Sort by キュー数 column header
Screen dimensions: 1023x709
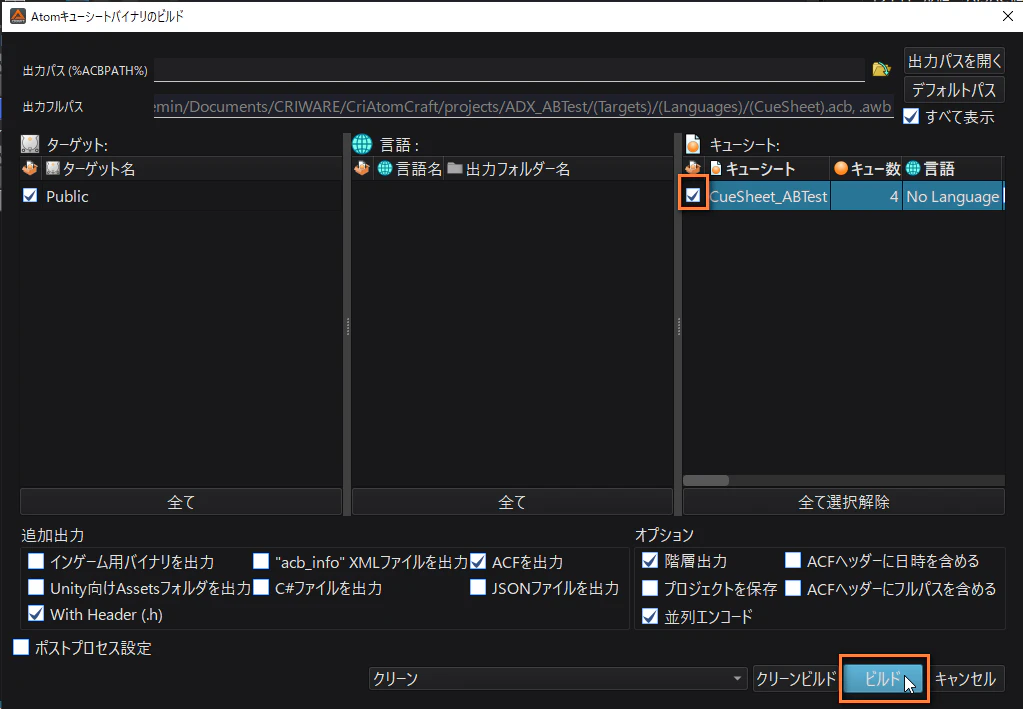coord(866,169)
